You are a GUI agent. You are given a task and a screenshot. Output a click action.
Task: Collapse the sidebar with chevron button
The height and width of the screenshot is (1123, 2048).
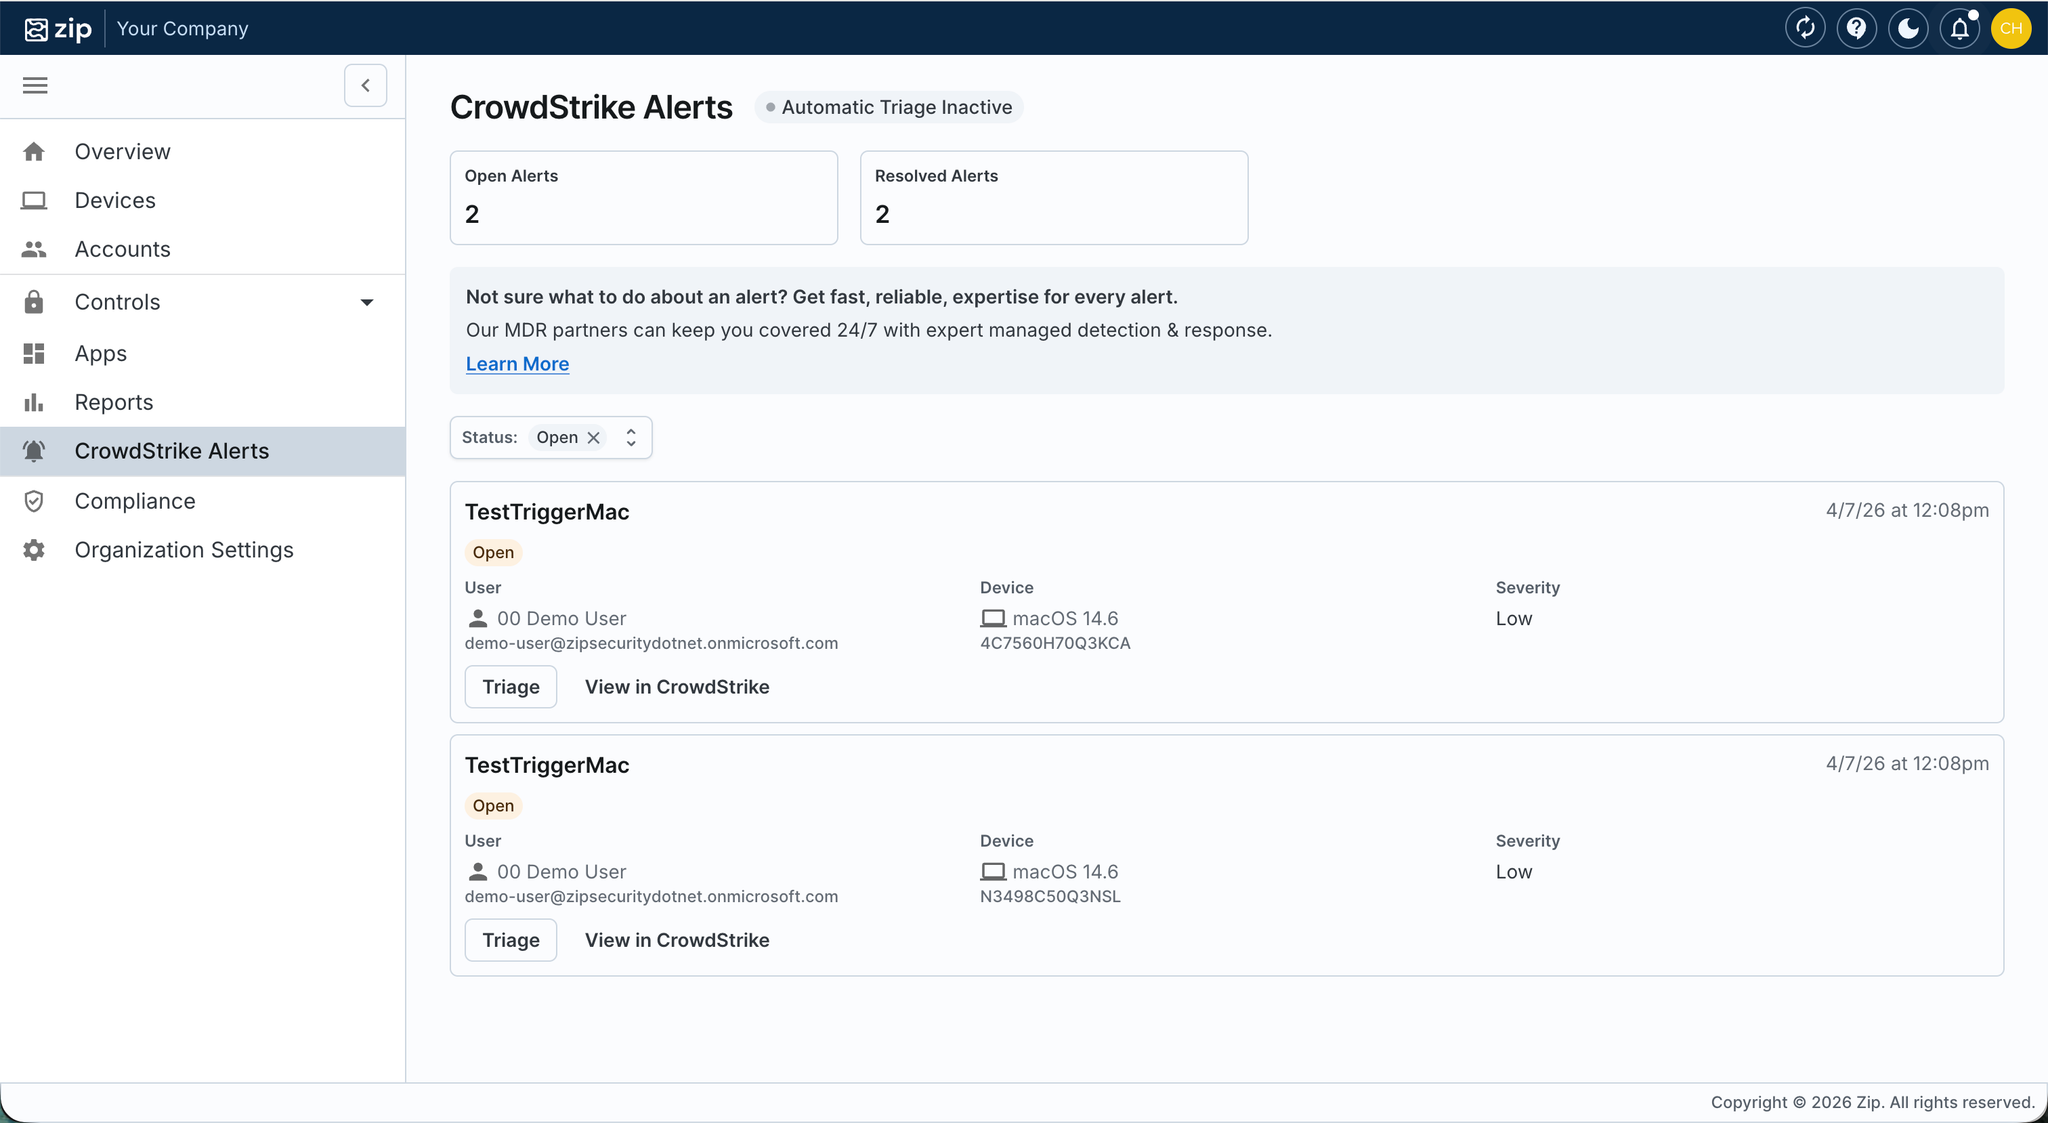pos(365,85)
